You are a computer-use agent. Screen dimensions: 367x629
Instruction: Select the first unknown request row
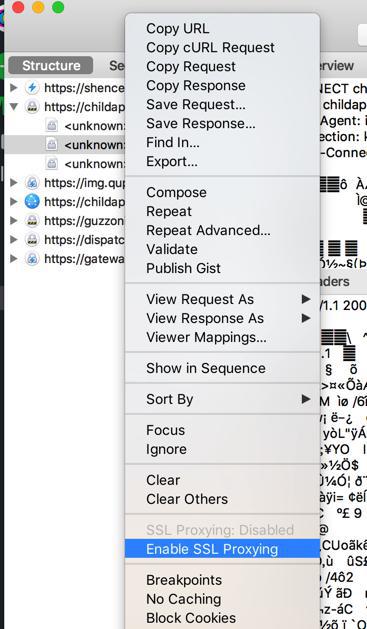tap(64, 126)
